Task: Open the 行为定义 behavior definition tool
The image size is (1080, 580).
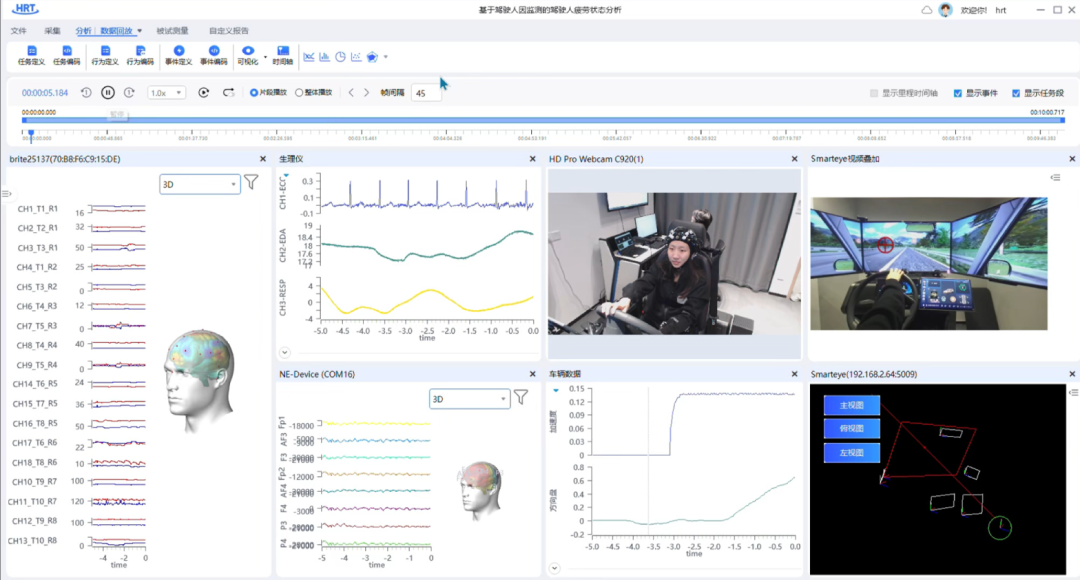Action: [105, 55]
